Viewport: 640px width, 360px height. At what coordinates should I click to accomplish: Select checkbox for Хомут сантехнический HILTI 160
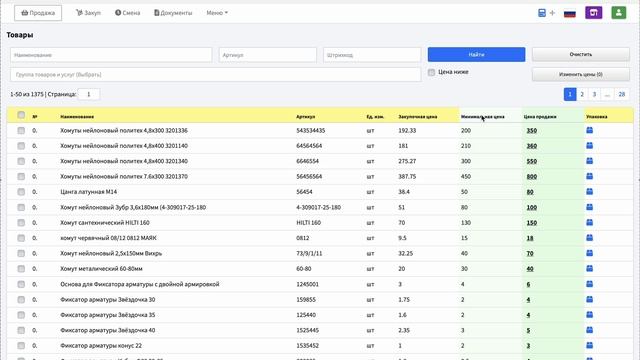pyautogui.click(x=21, y=222)
